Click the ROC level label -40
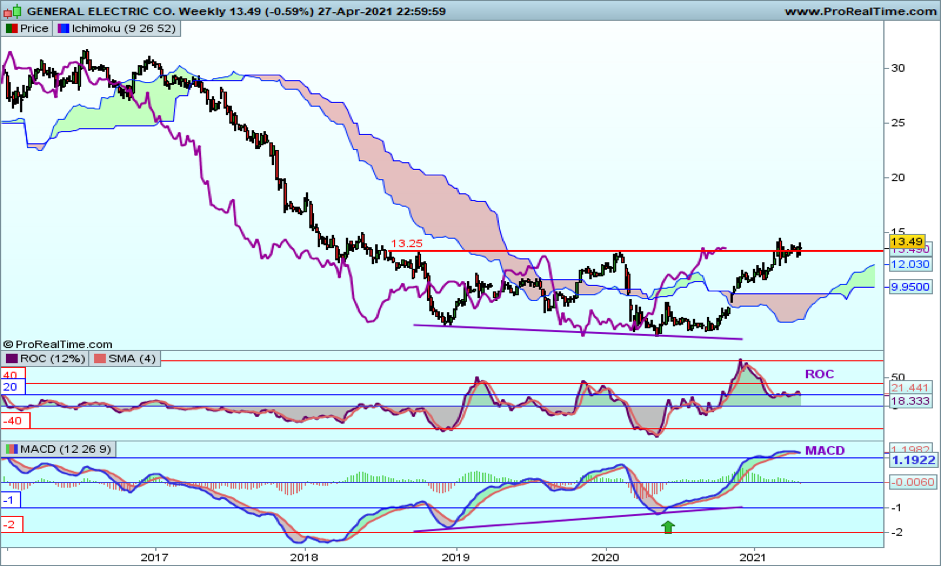941x566 pixels. pyautogui.click(x=14, y=420)
